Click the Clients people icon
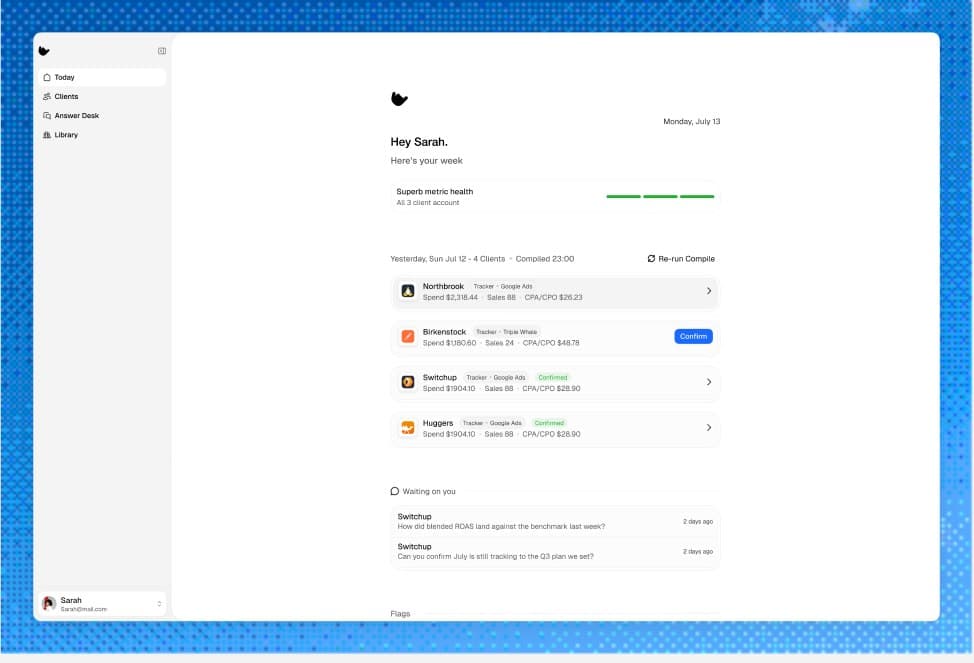This screenshot has width=974, height=663. pos(47,96)
